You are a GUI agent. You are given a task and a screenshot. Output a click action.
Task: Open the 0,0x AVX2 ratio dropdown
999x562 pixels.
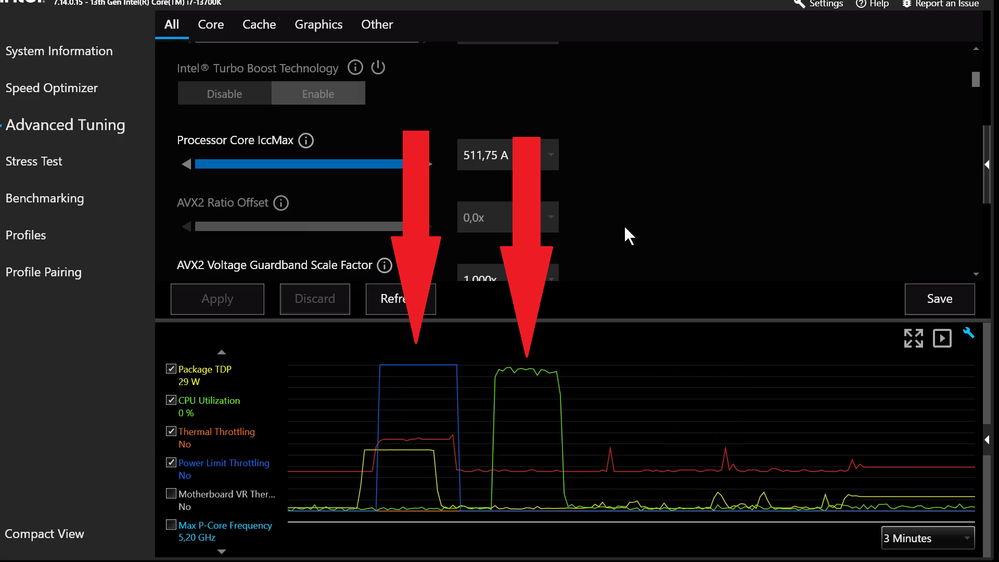pyautogui.click(x=550, y=217)
